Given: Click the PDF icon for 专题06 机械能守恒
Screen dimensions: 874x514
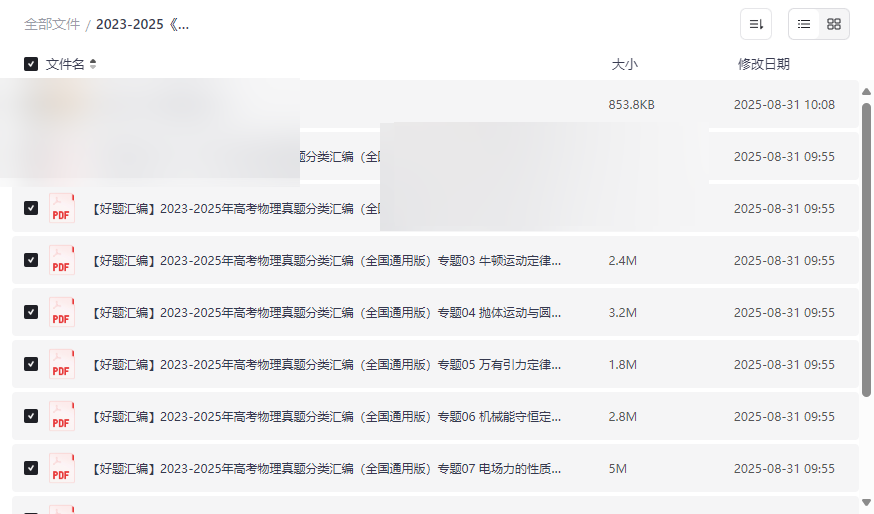Looking at the screenshot, I should pos(62,417).
